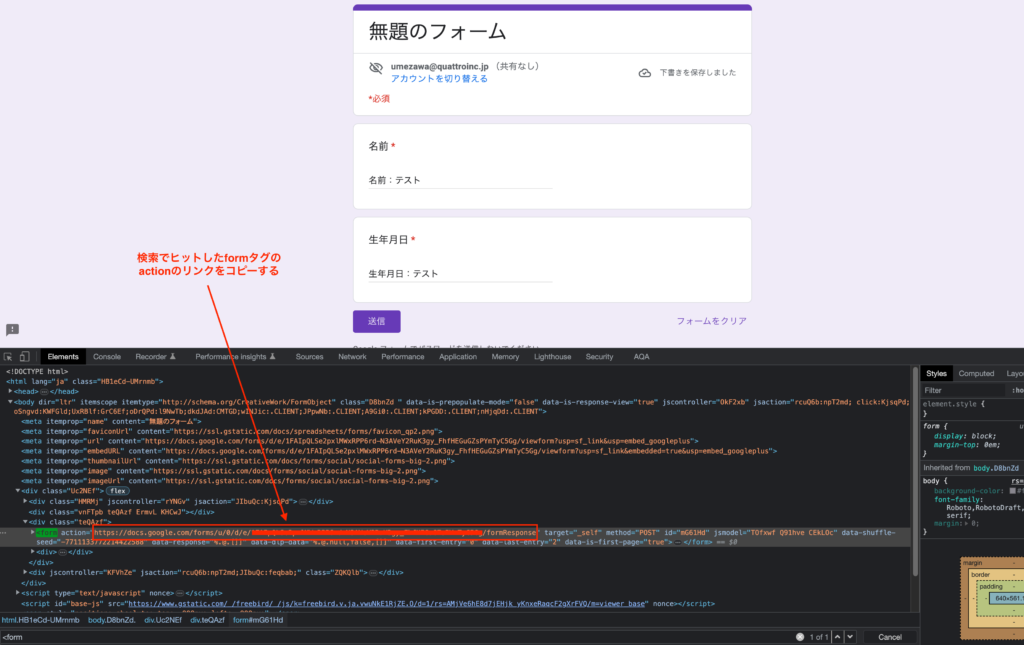Select the Styles pane tab

[x=936, y=373]
